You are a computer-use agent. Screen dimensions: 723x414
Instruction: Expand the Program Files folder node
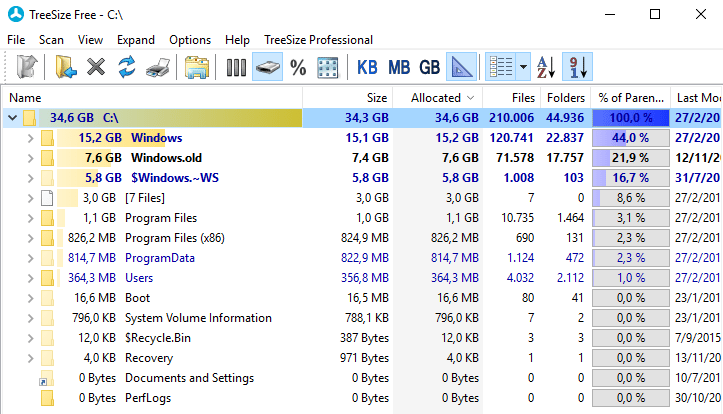point(30,218)
